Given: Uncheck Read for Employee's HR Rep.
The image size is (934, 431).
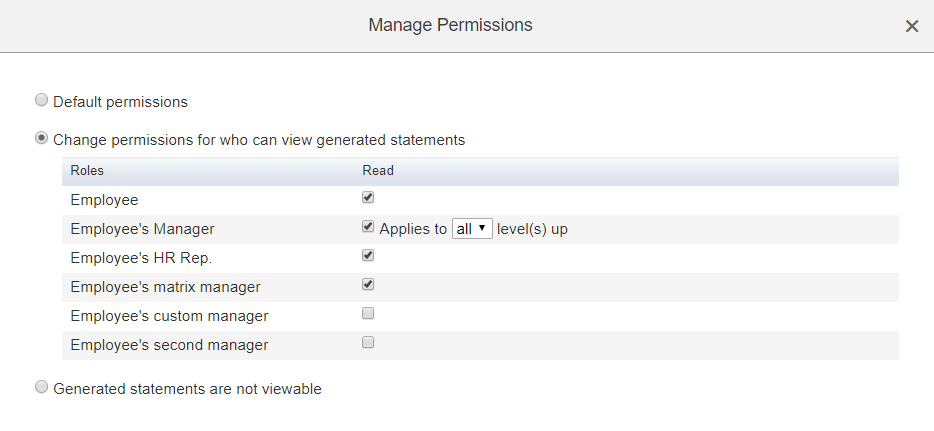Looking at the screenshot, I should pos(368,255).
